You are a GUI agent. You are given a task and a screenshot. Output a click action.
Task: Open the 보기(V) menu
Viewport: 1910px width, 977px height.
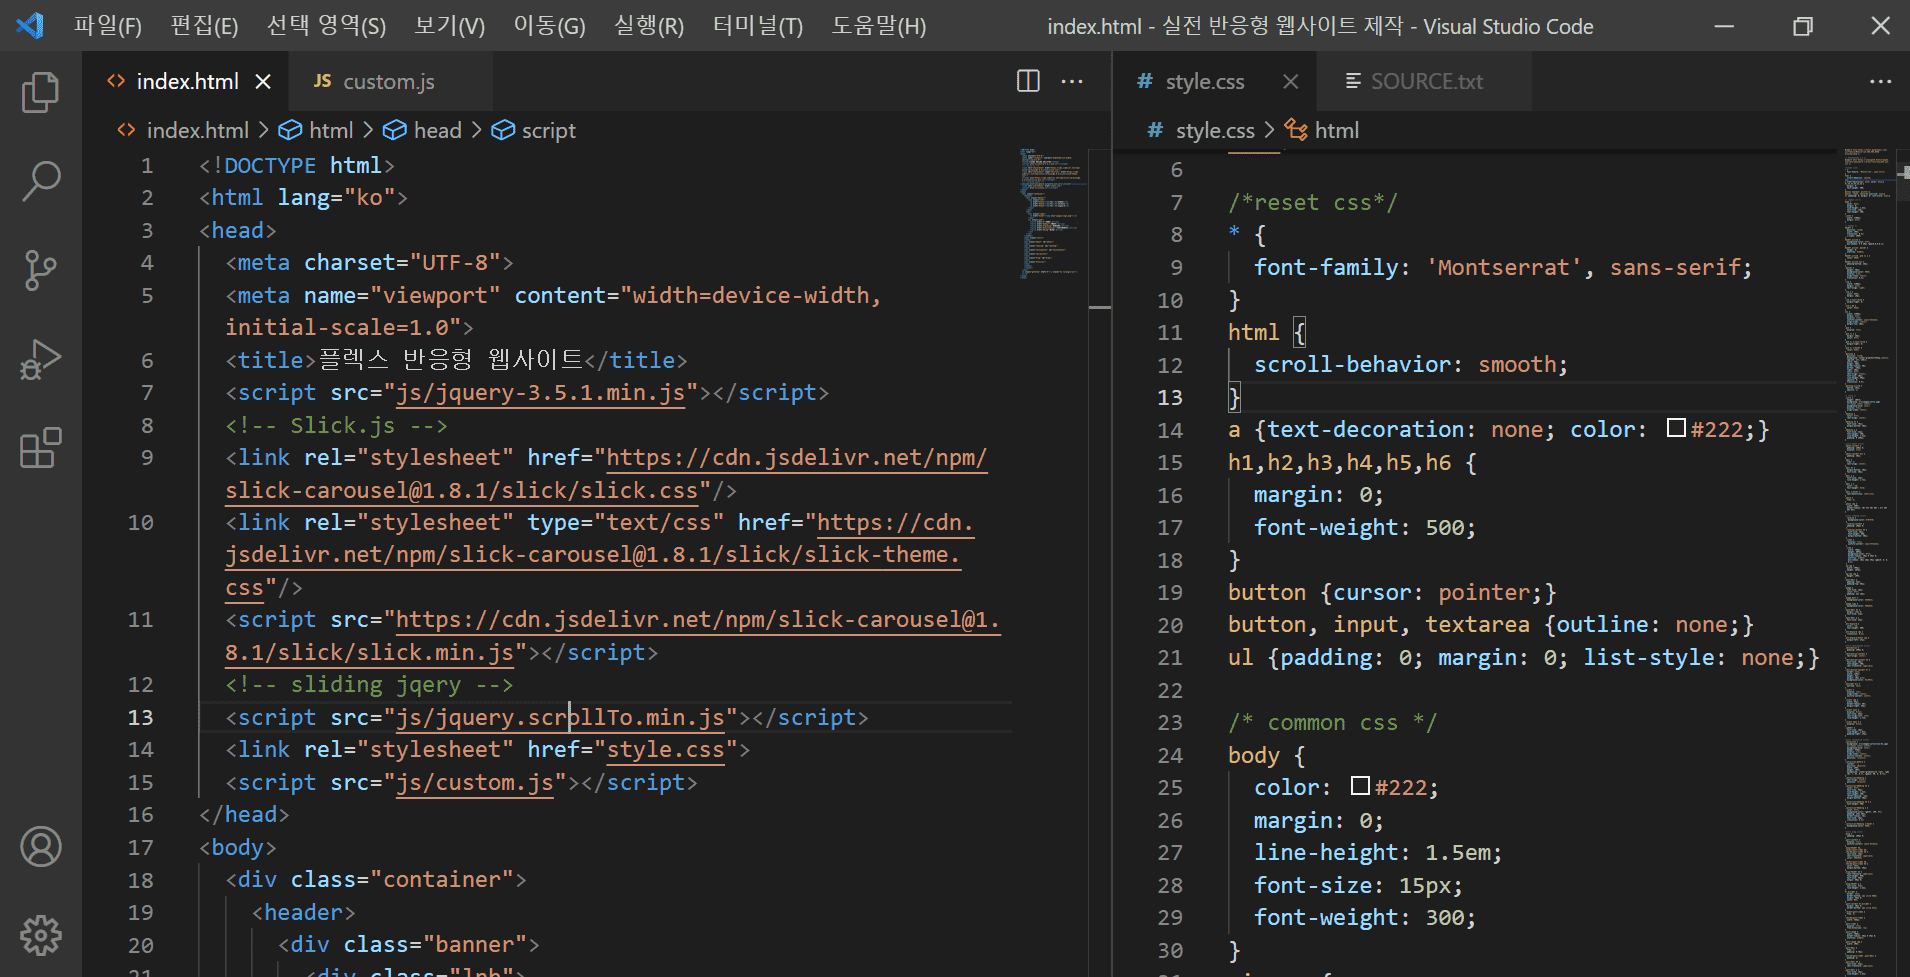[x=449, y=26]
